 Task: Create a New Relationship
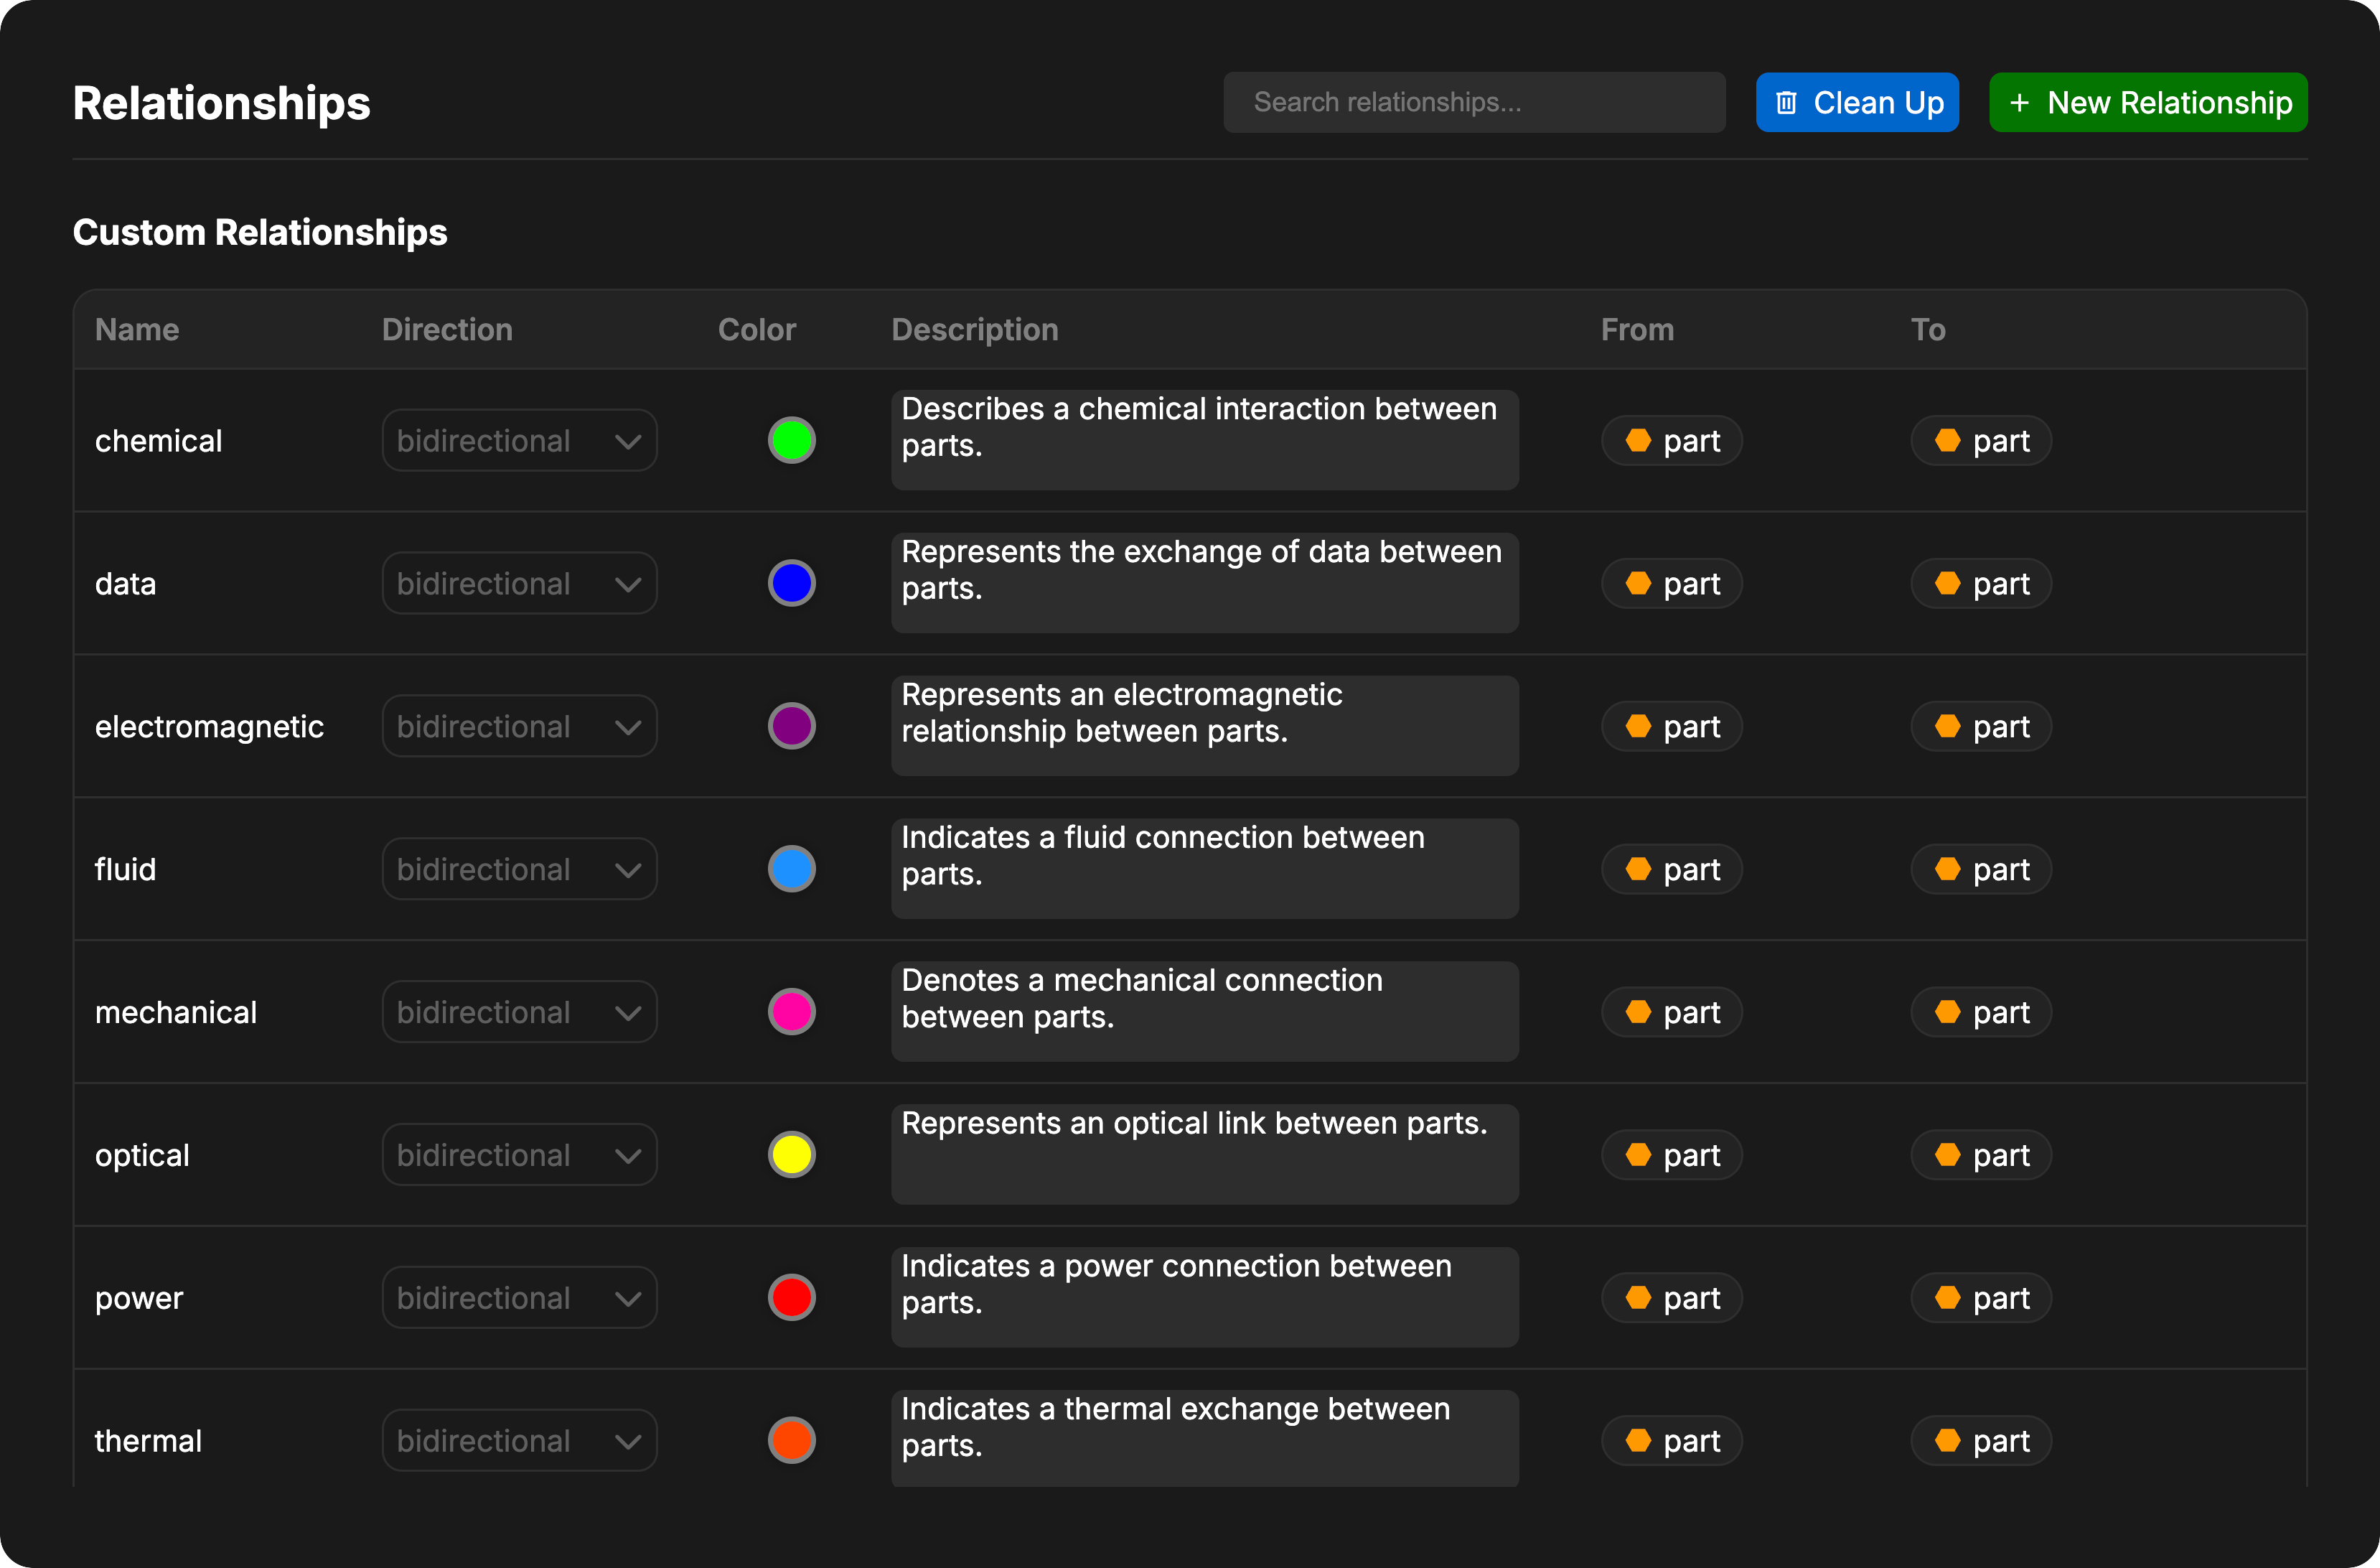tap(2147, 103)
